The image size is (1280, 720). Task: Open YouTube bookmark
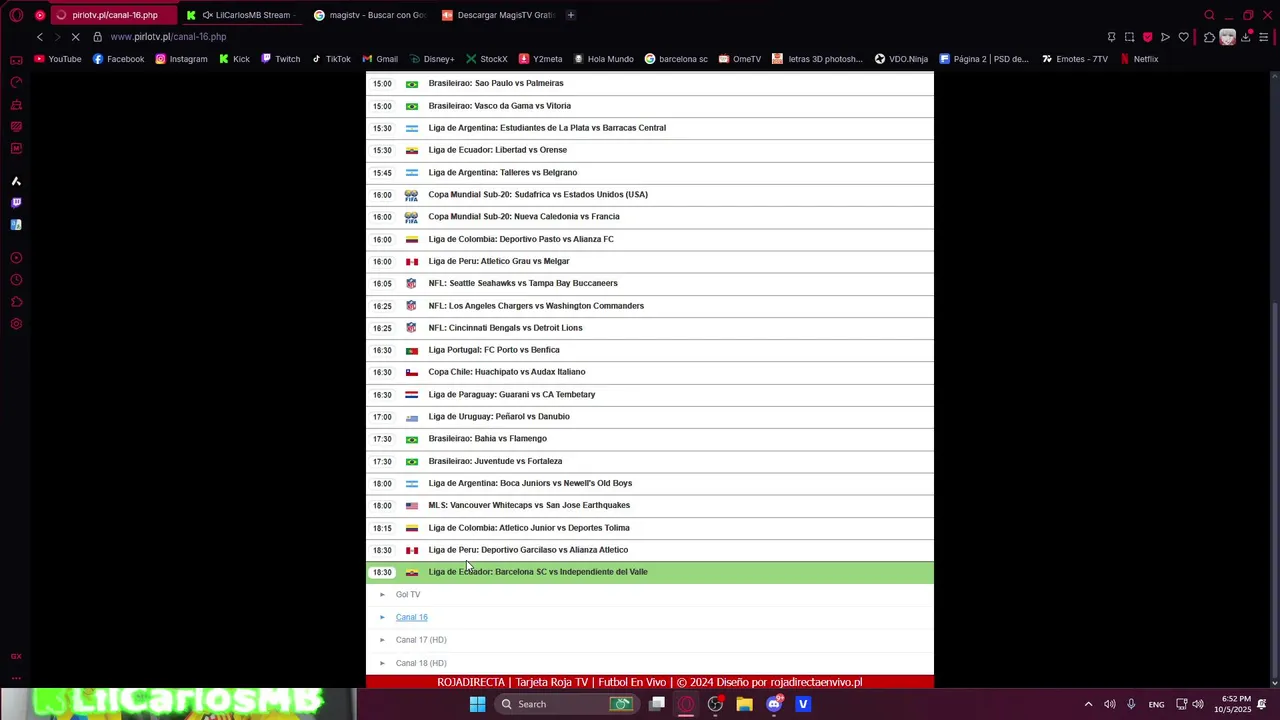point(58,59)
